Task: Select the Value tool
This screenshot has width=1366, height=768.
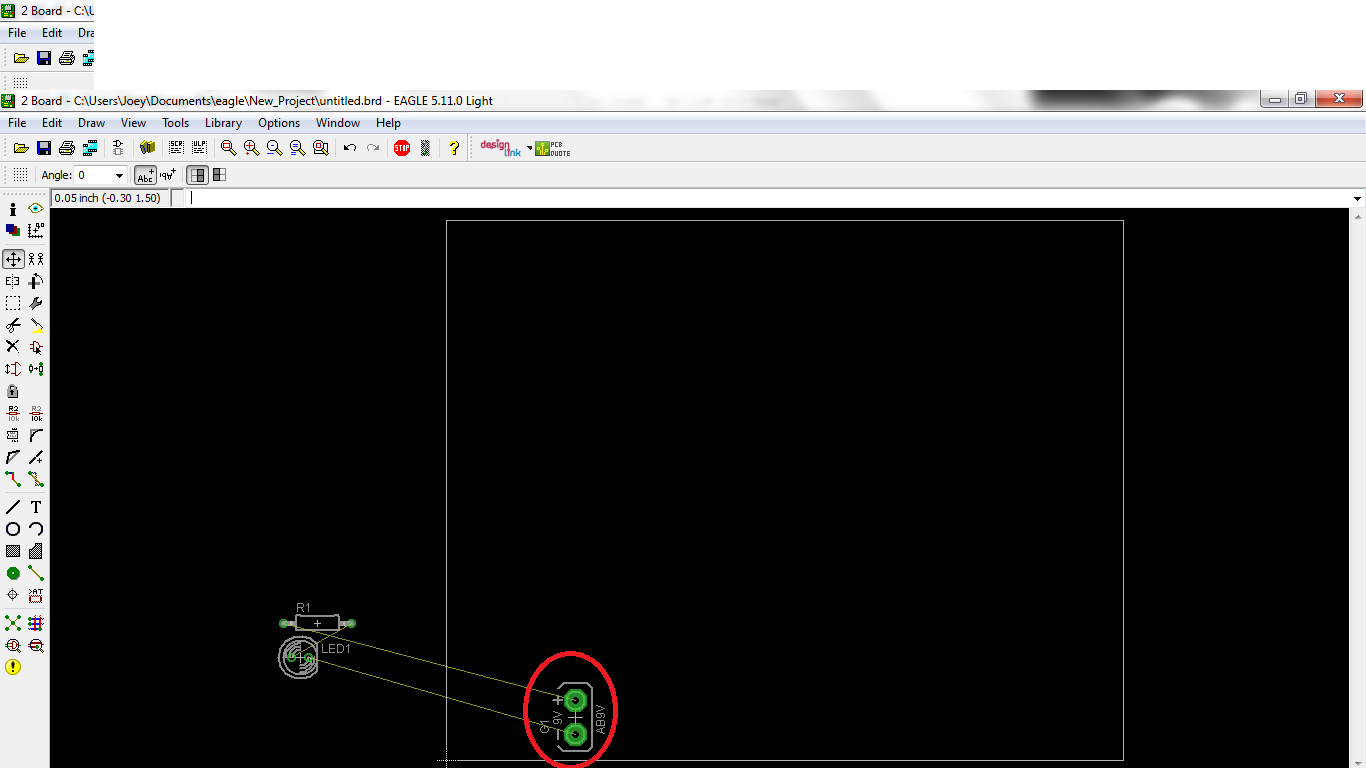Action: 36,413
